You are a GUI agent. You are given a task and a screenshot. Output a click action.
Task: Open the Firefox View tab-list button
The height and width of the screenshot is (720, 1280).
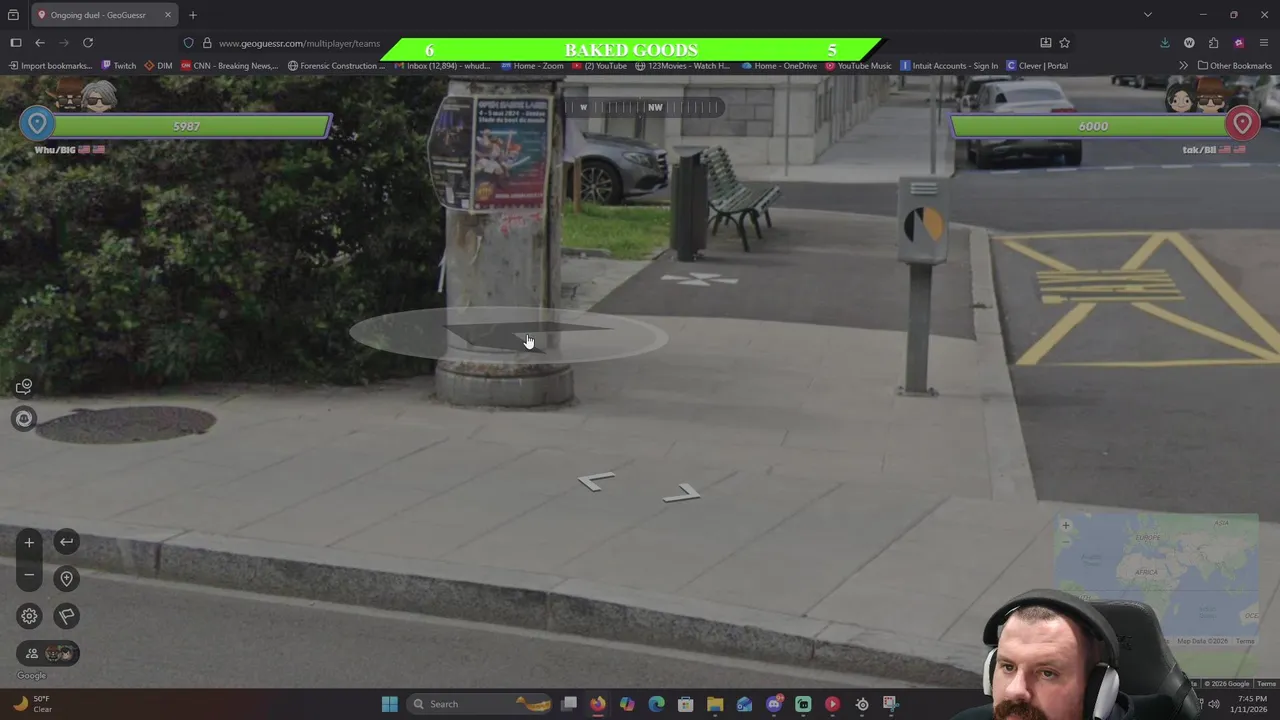(x=13, y=15)
